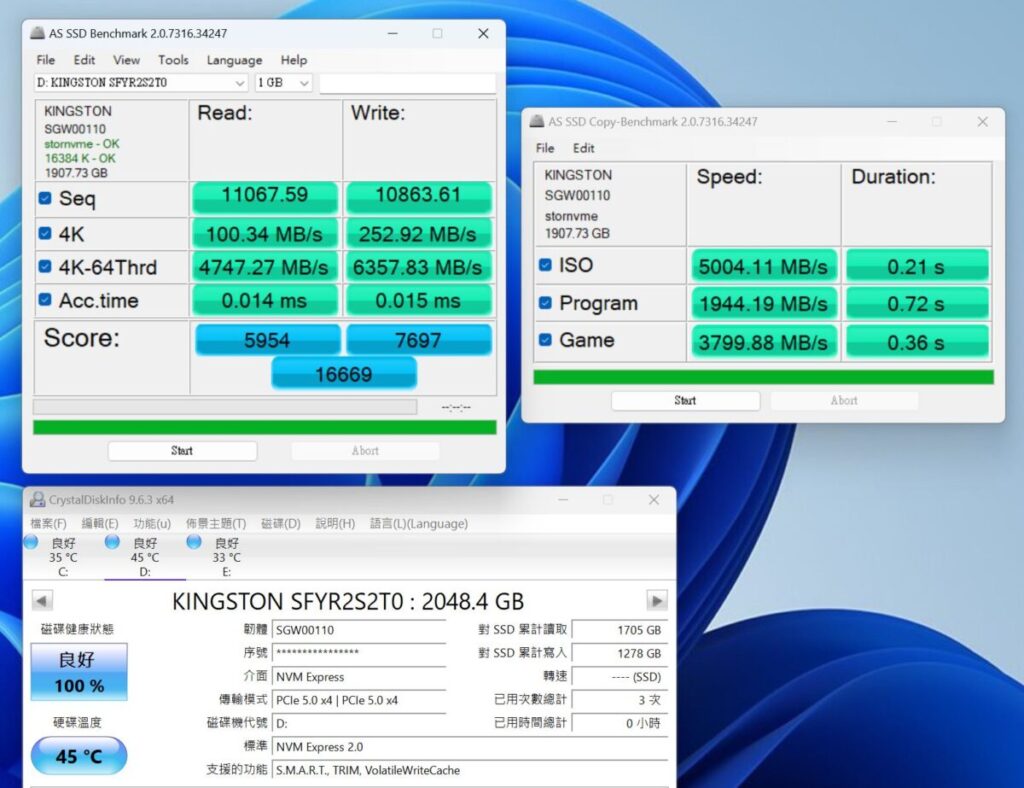Click the 45 °C disk temperature button

point(79,756)
